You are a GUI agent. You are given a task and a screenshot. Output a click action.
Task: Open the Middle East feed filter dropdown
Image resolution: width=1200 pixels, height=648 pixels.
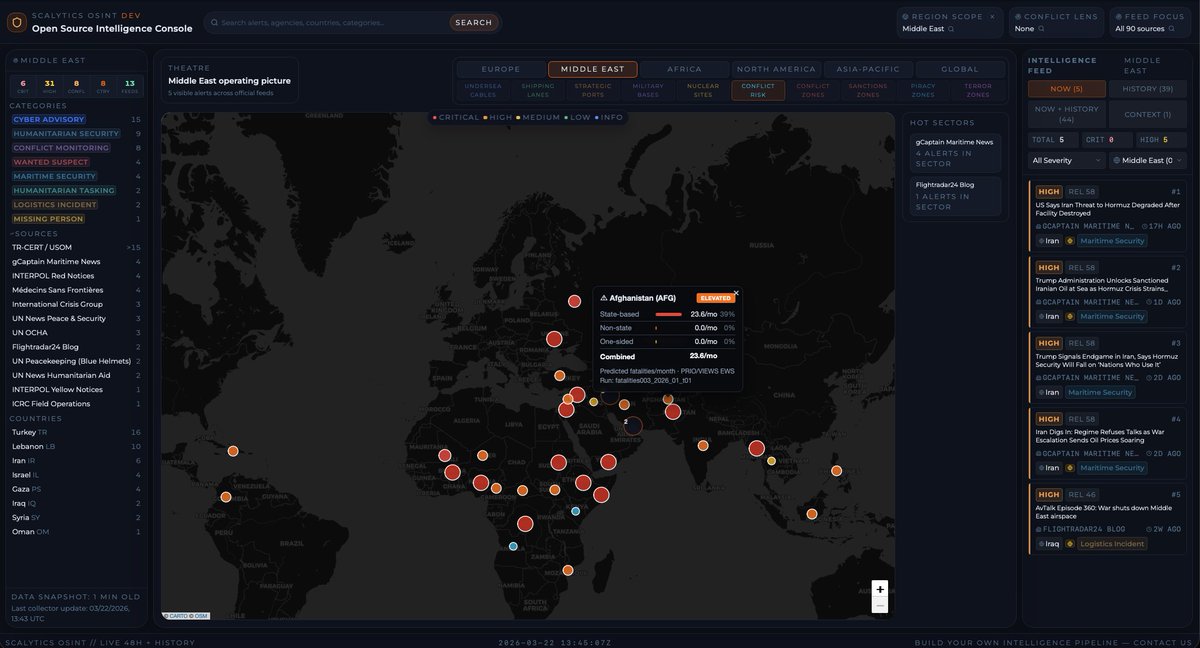pyautogui.click(x=1146, y=160)
